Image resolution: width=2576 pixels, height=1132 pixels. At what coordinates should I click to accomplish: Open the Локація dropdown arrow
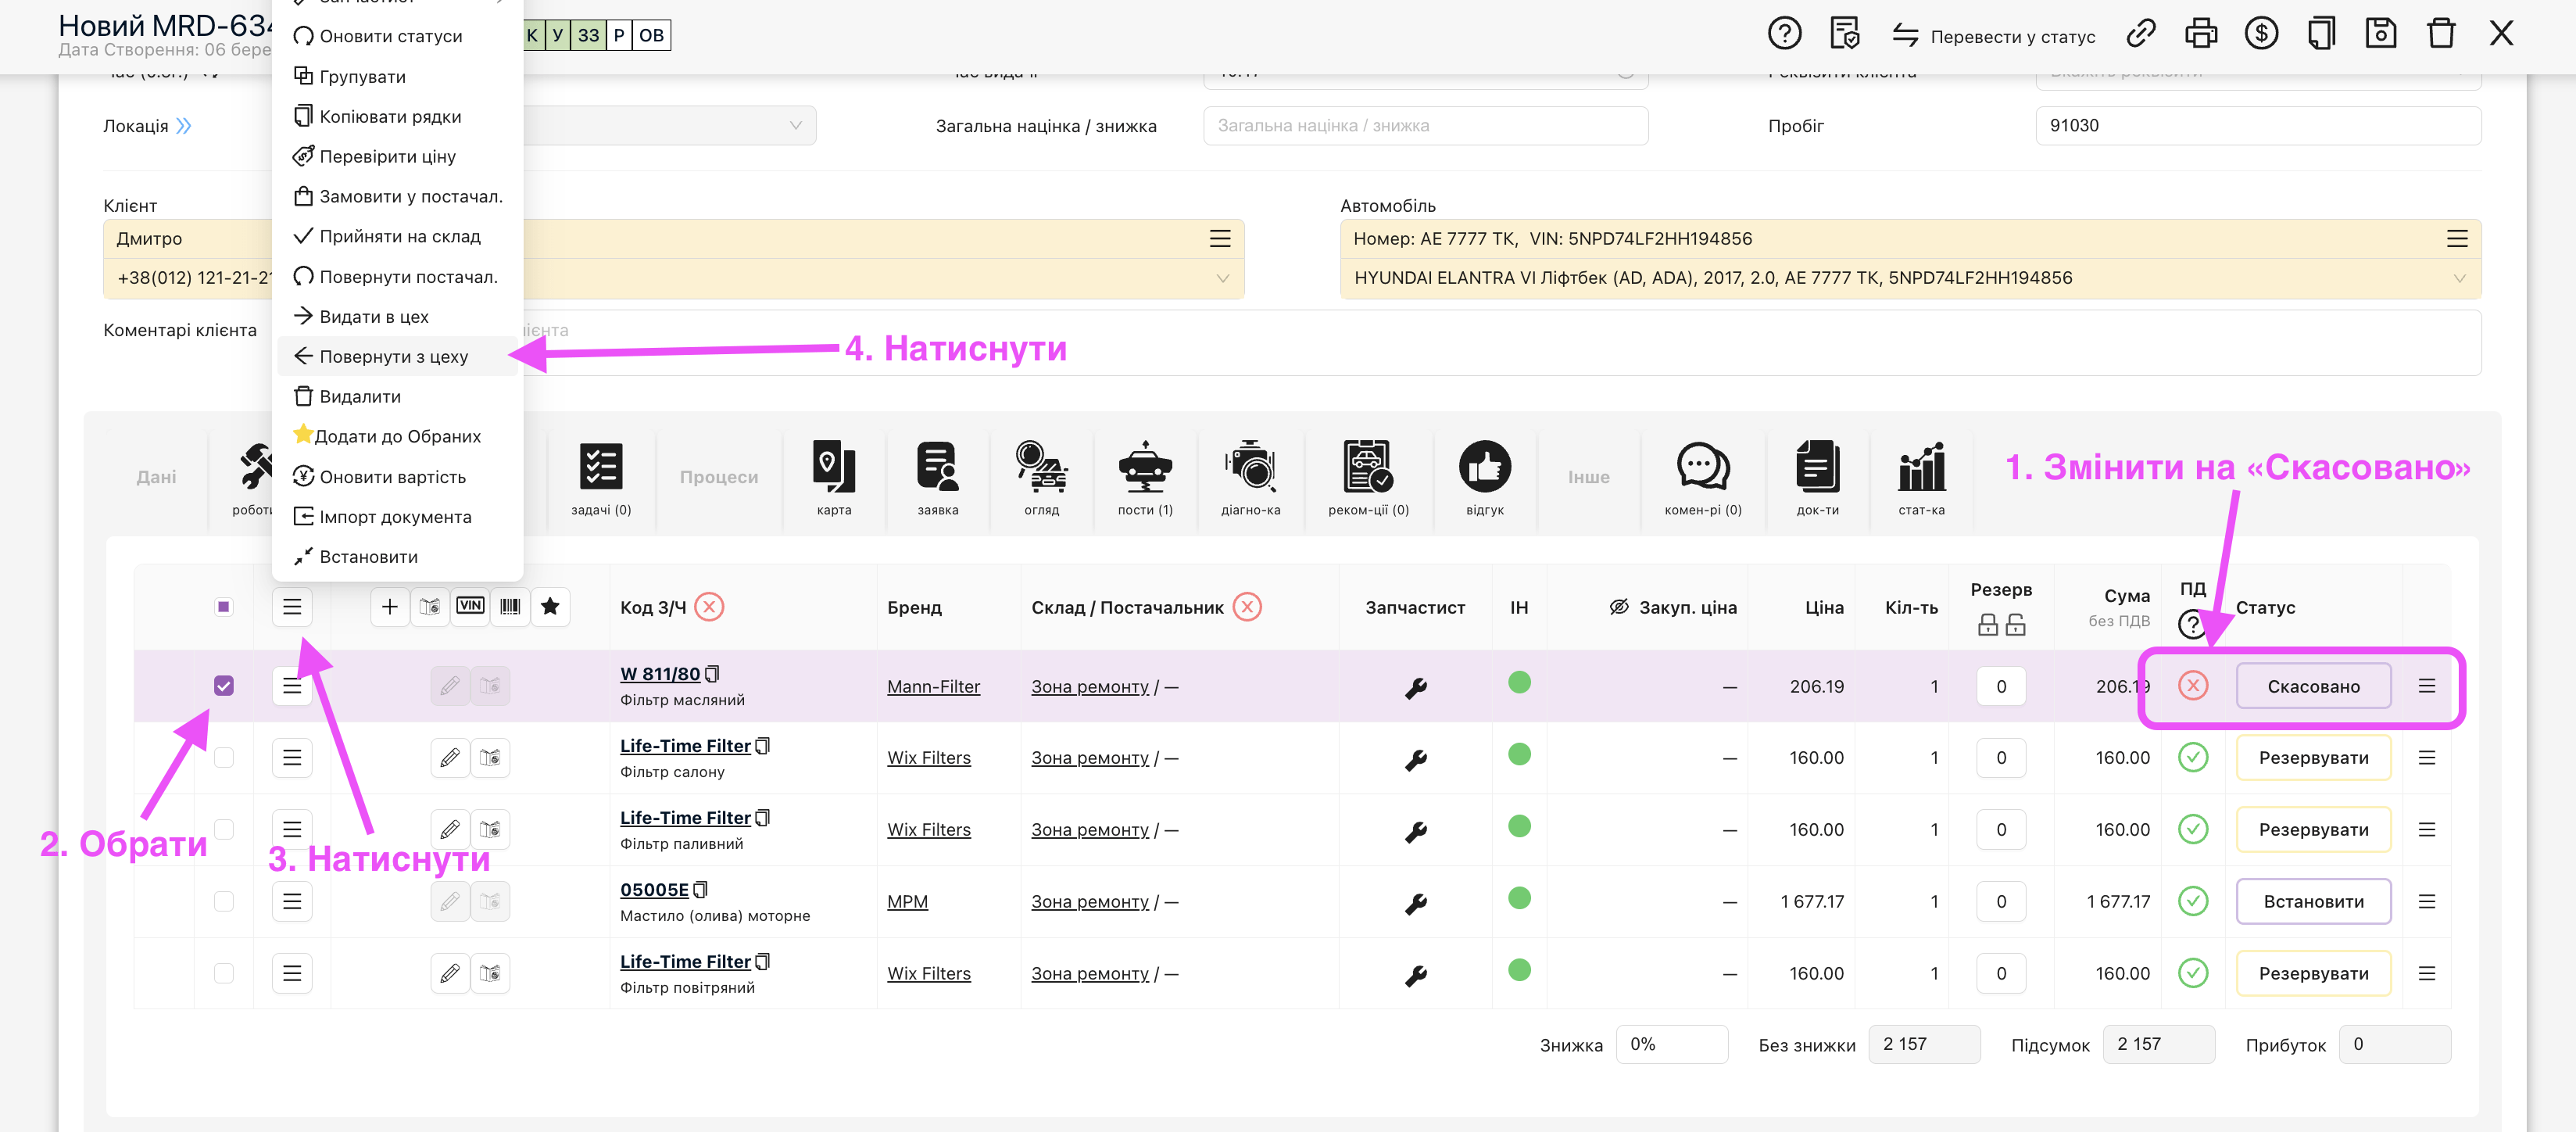pos(795,126)
